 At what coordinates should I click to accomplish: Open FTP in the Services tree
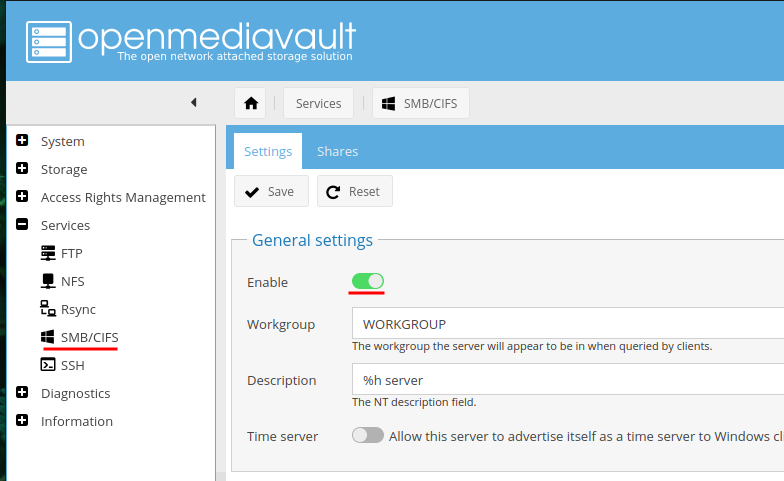[x=72, y=254]
